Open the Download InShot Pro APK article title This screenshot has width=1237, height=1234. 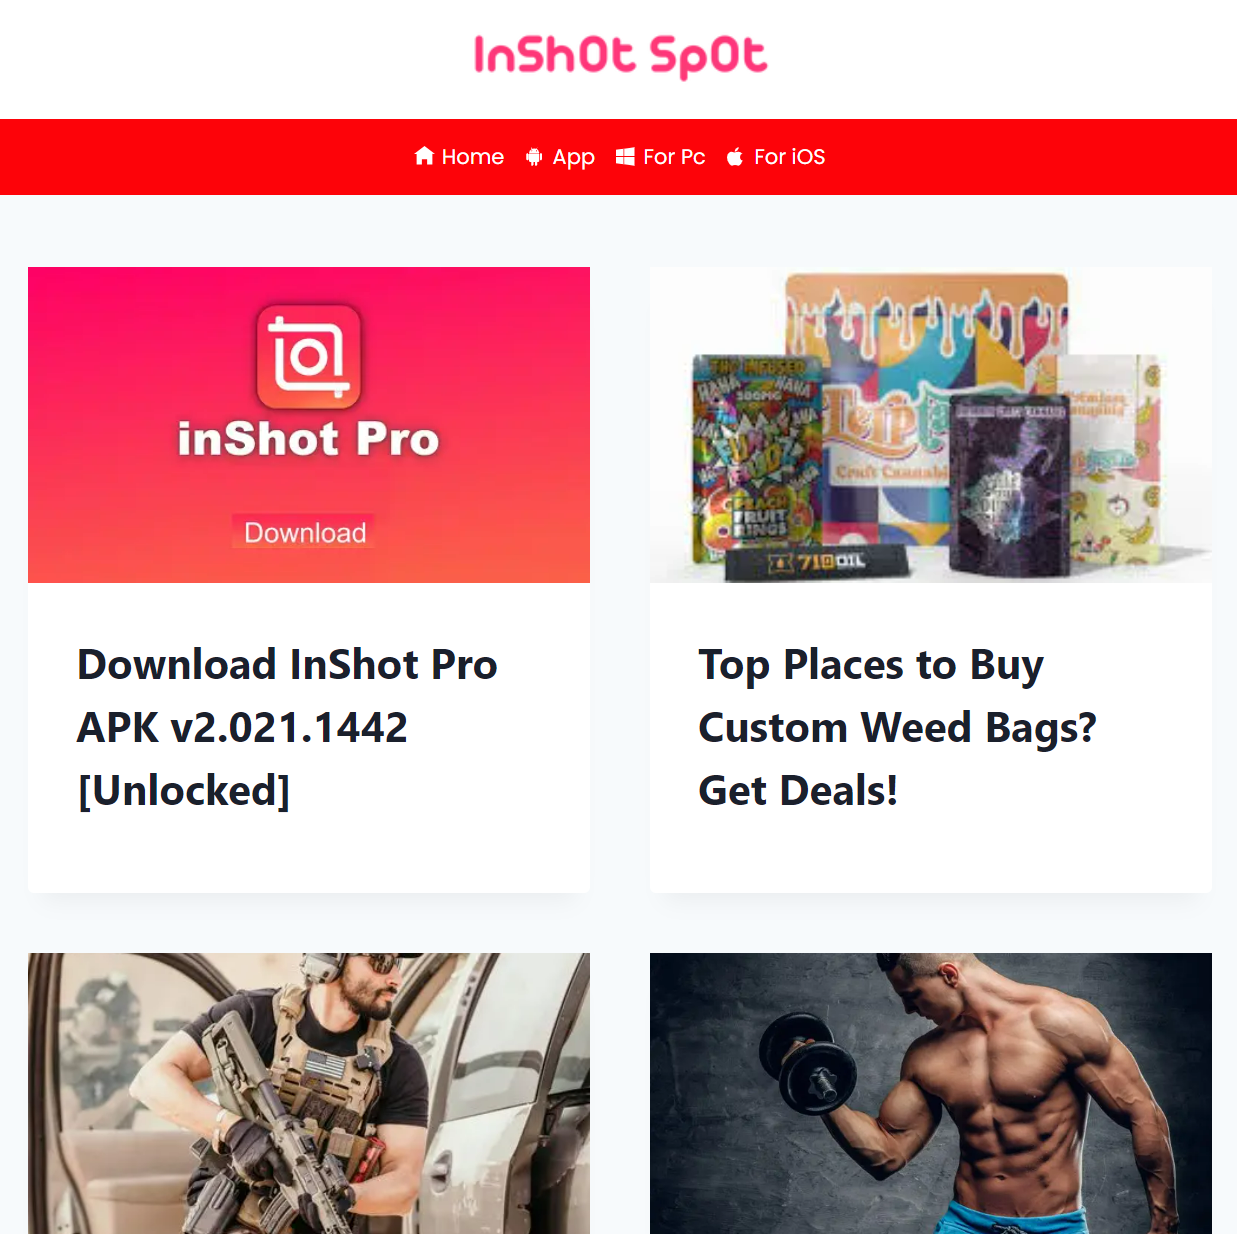point(288,727)
